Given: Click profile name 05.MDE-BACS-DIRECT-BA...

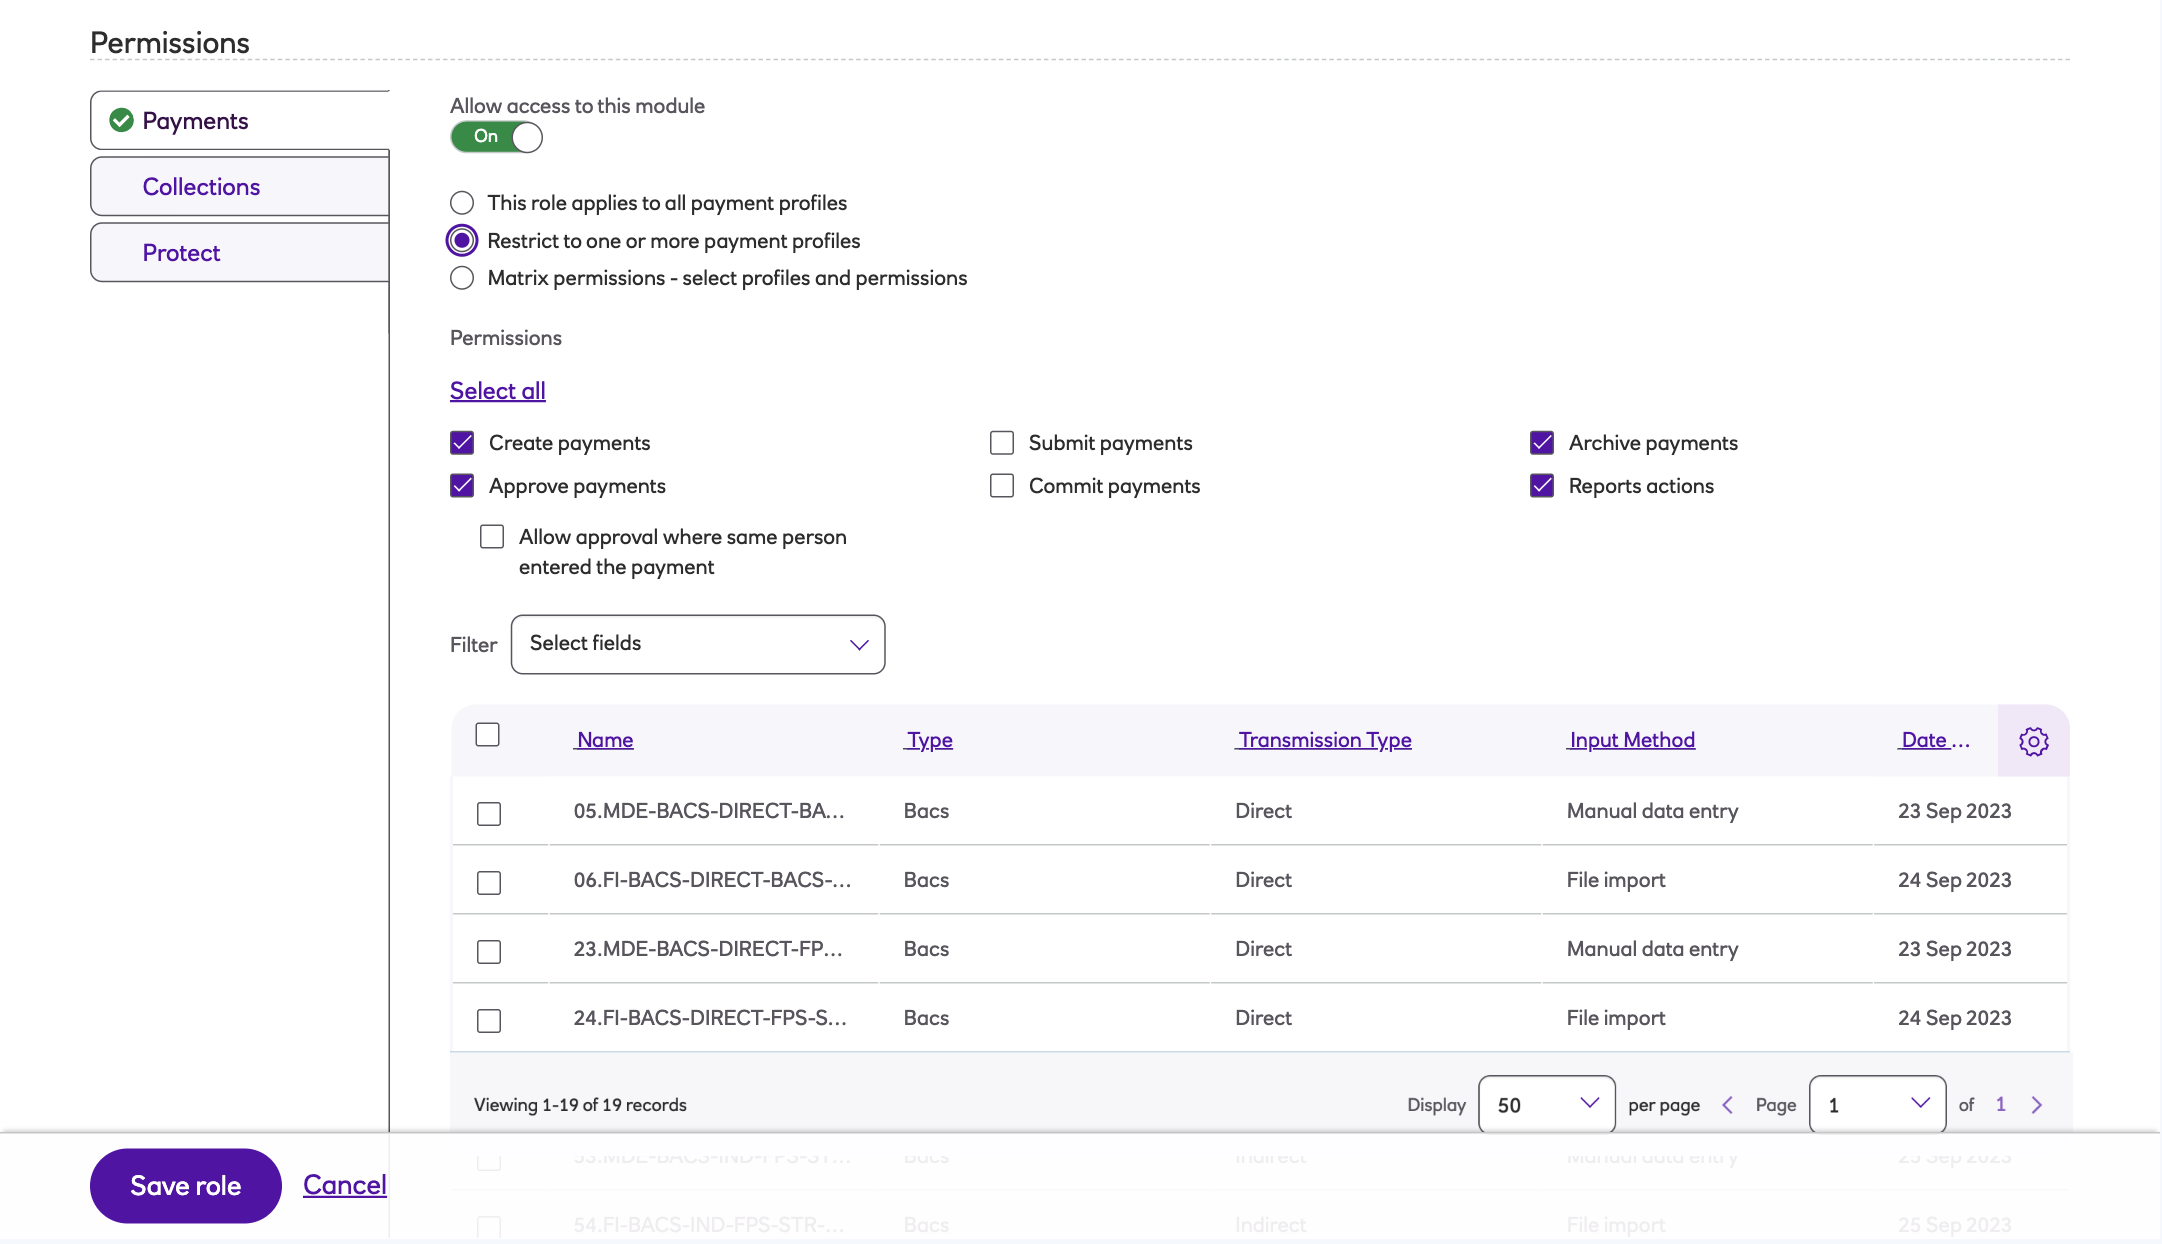Looking at the screenshot, I should (x=709, y=811).
